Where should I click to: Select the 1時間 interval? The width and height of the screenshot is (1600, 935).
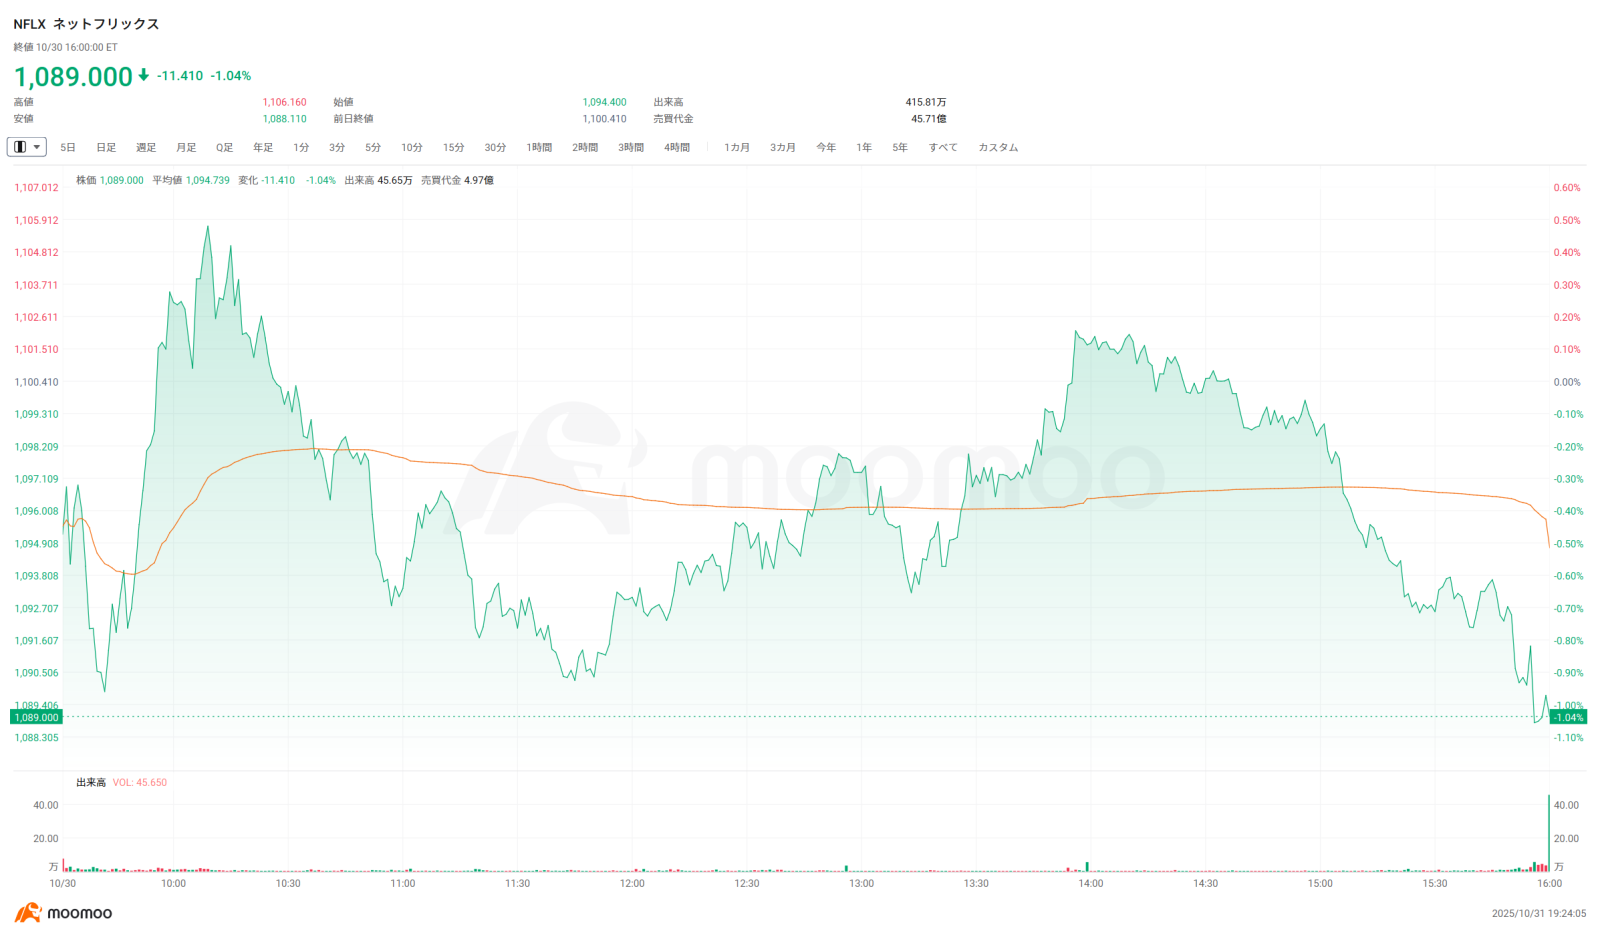click(539, 148)
